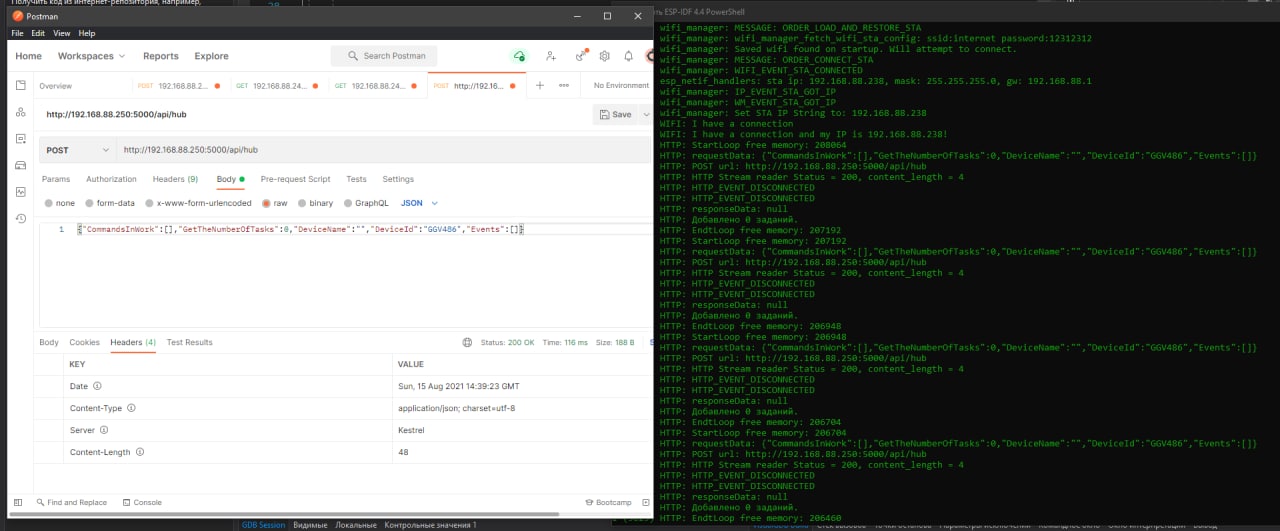Open the dropdown arrow next to Save
The image size is (1280, 531).
646,114
